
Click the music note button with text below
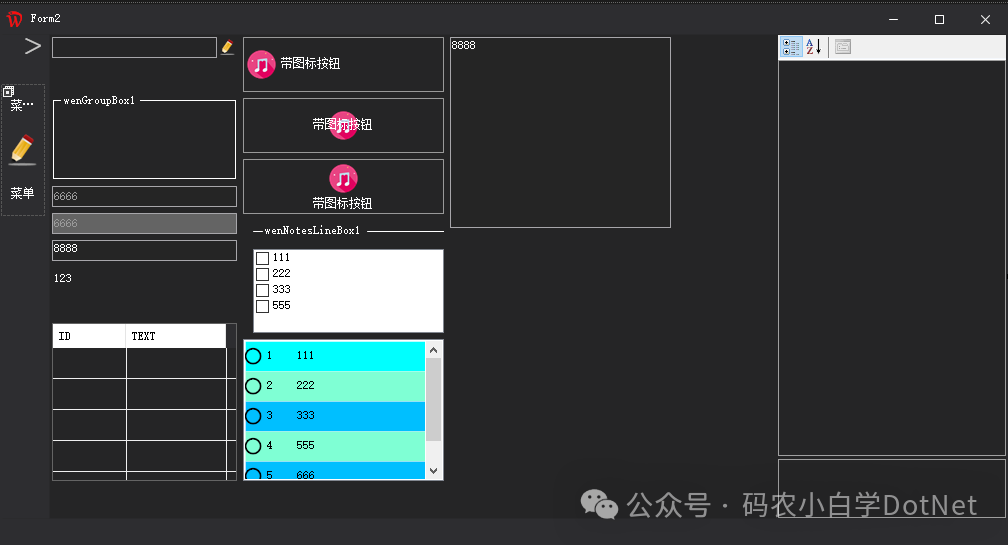click(x=343, y=186)
